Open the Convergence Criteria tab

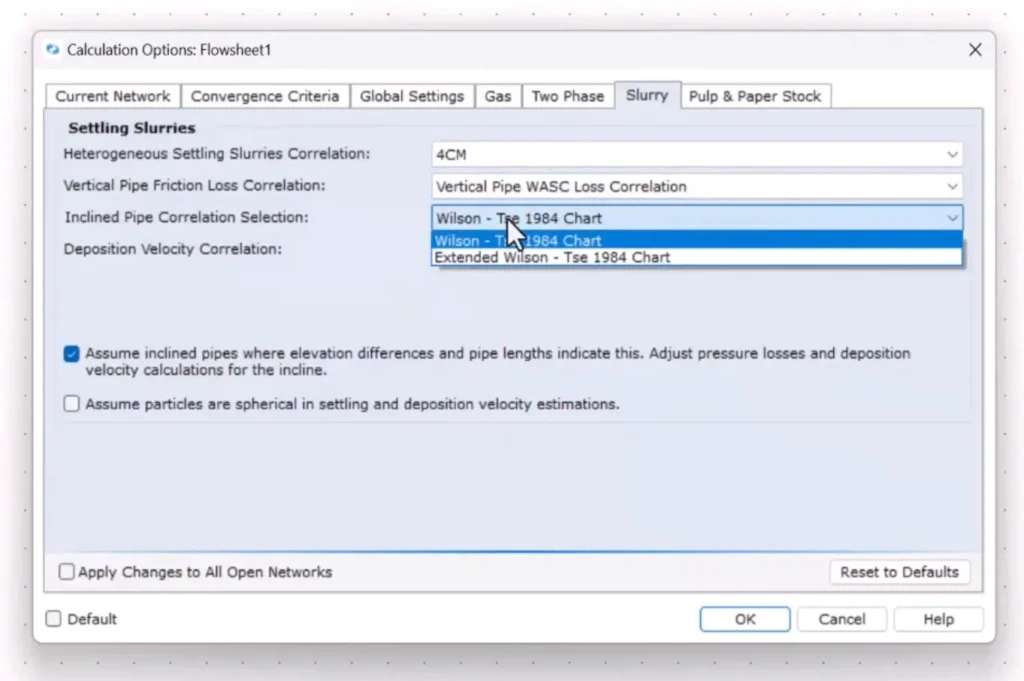265,96
